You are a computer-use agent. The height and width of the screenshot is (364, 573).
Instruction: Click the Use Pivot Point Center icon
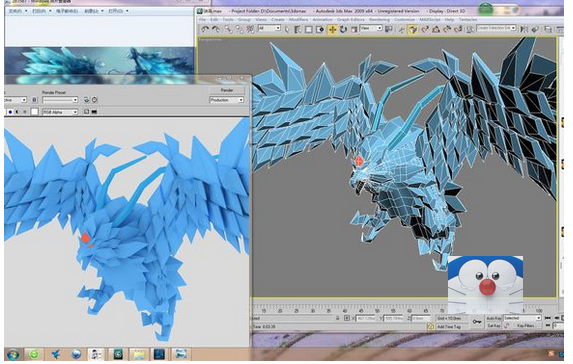(x=388, y=29)
